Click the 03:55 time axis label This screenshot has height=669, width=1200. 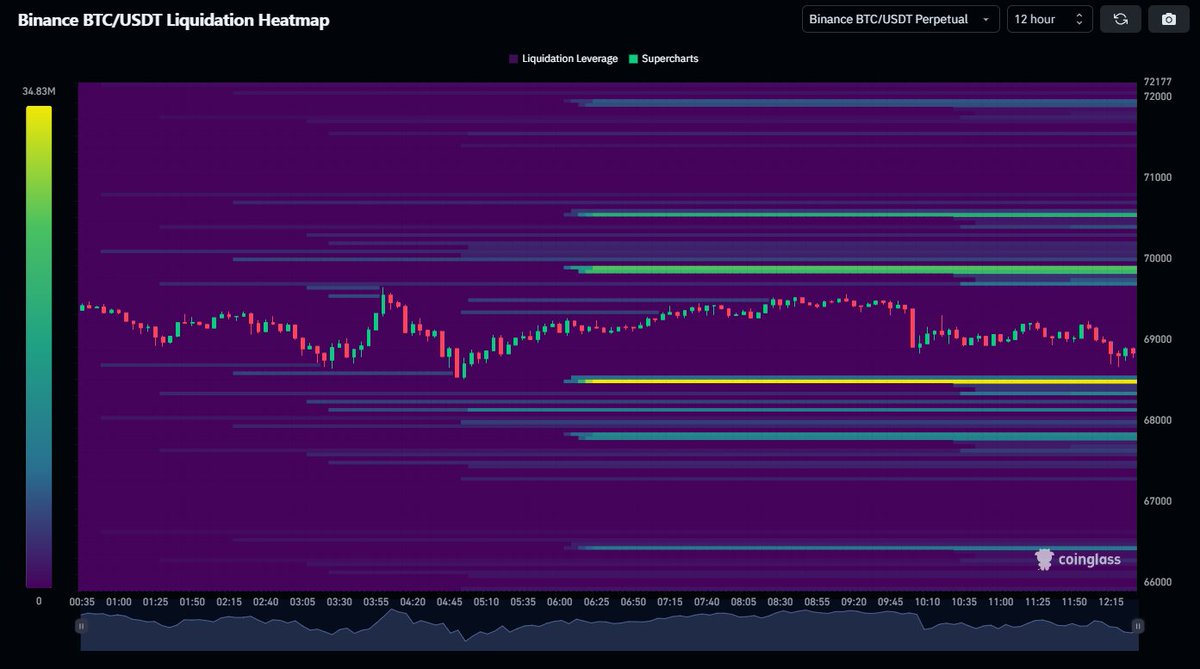click(376, 603)
